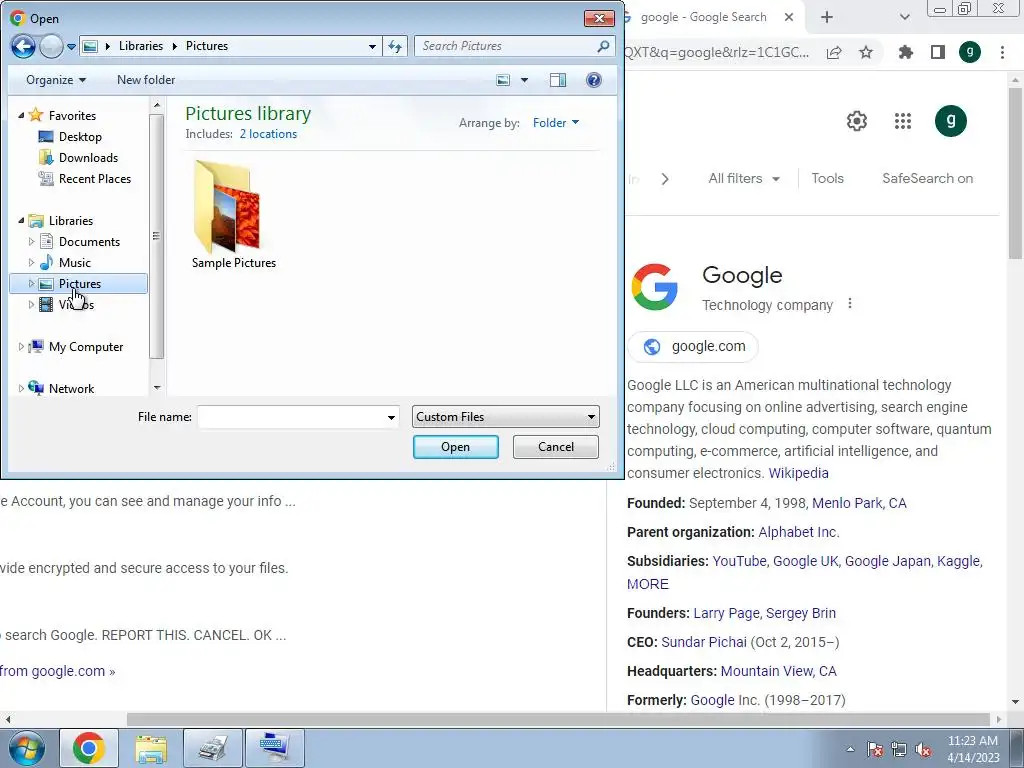Collapse the Libraries tree node
The image size is (1024, 768).
point(21,221)
